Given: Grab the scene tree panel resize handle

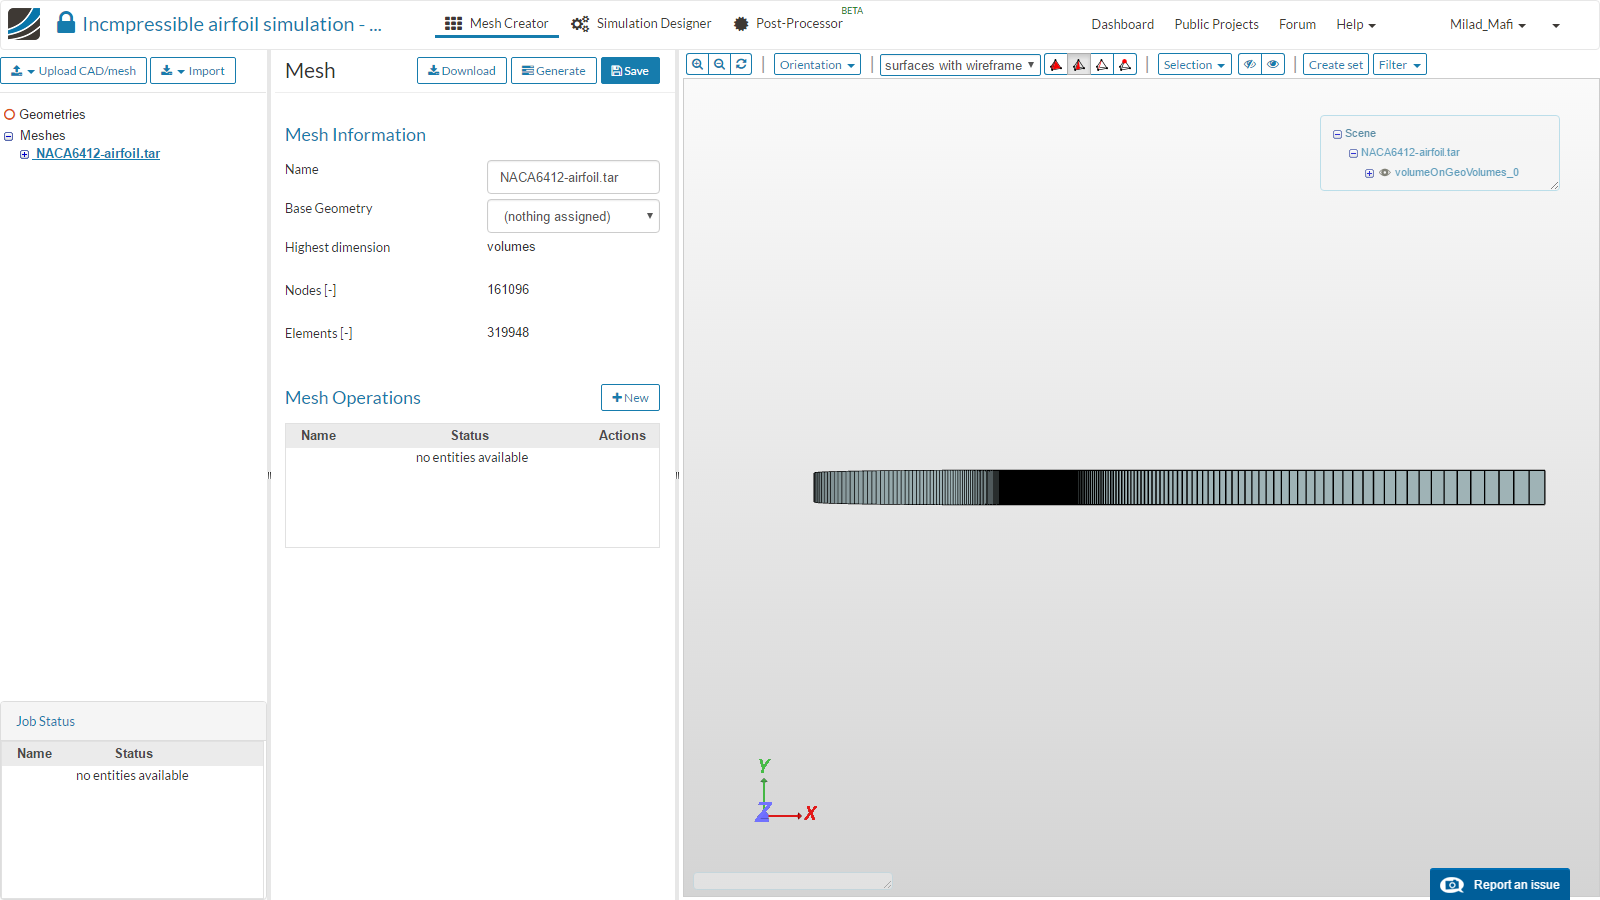Looking at the screenshot, I should 1555,185.
